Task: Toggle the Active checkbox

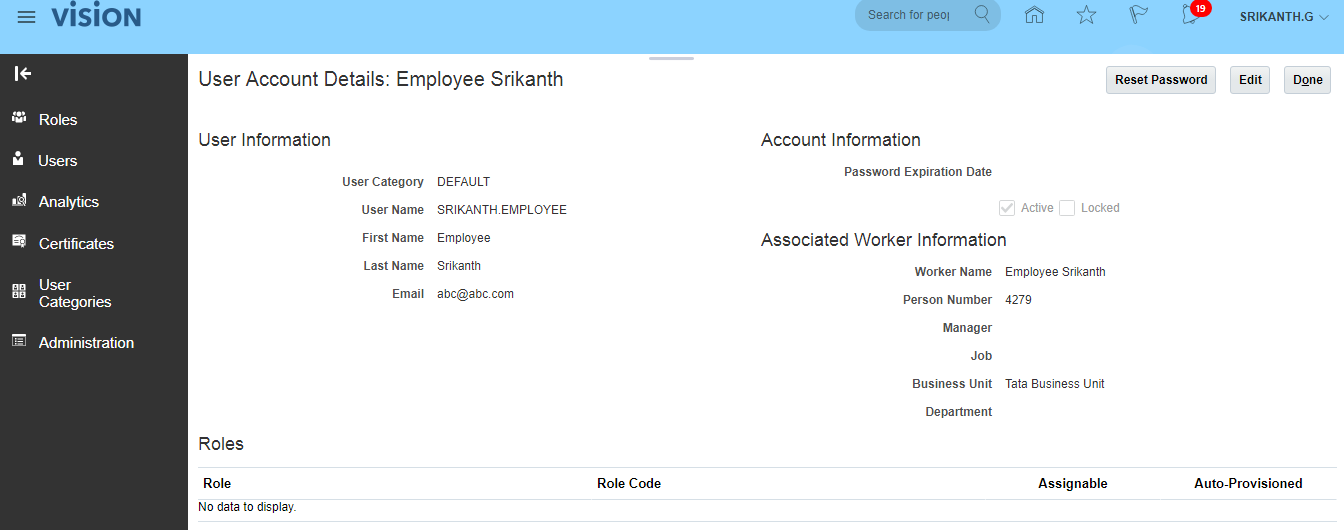Action: click(x=1007, y=208)
